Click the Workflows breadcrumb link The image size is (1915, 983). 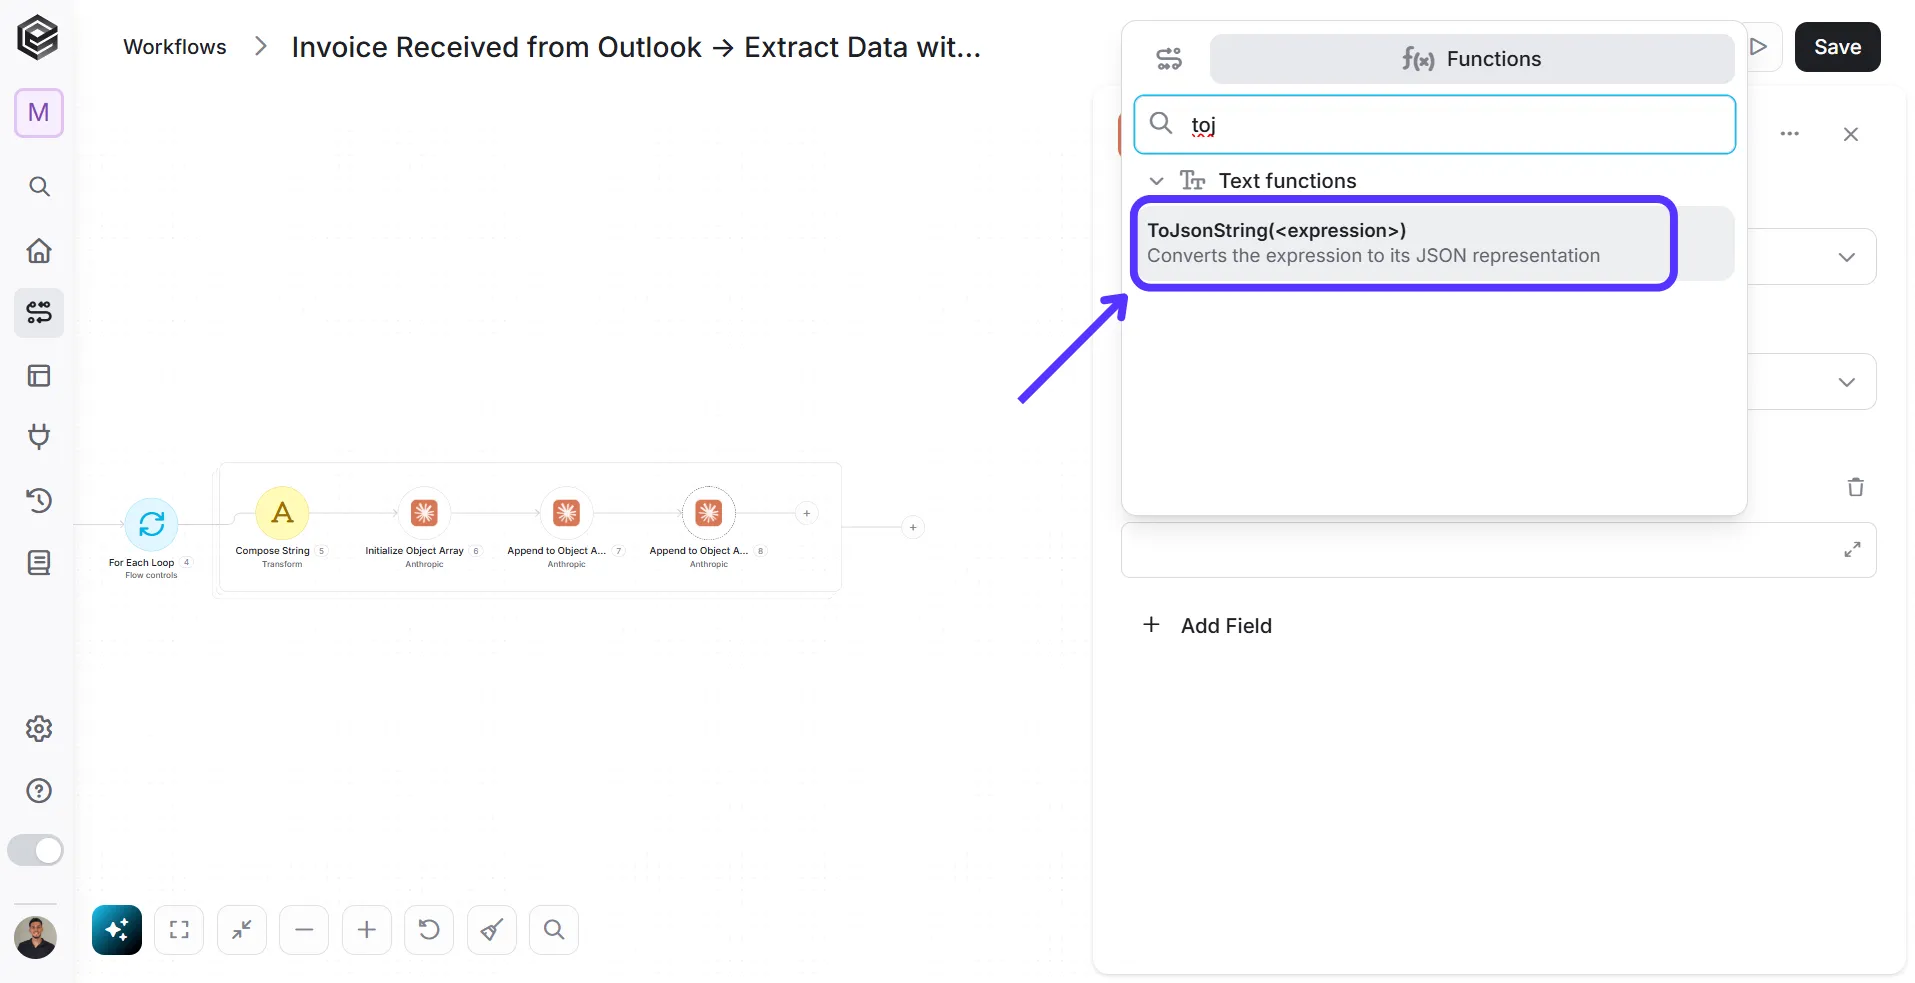pyautogui.click(x=175, y=47)
